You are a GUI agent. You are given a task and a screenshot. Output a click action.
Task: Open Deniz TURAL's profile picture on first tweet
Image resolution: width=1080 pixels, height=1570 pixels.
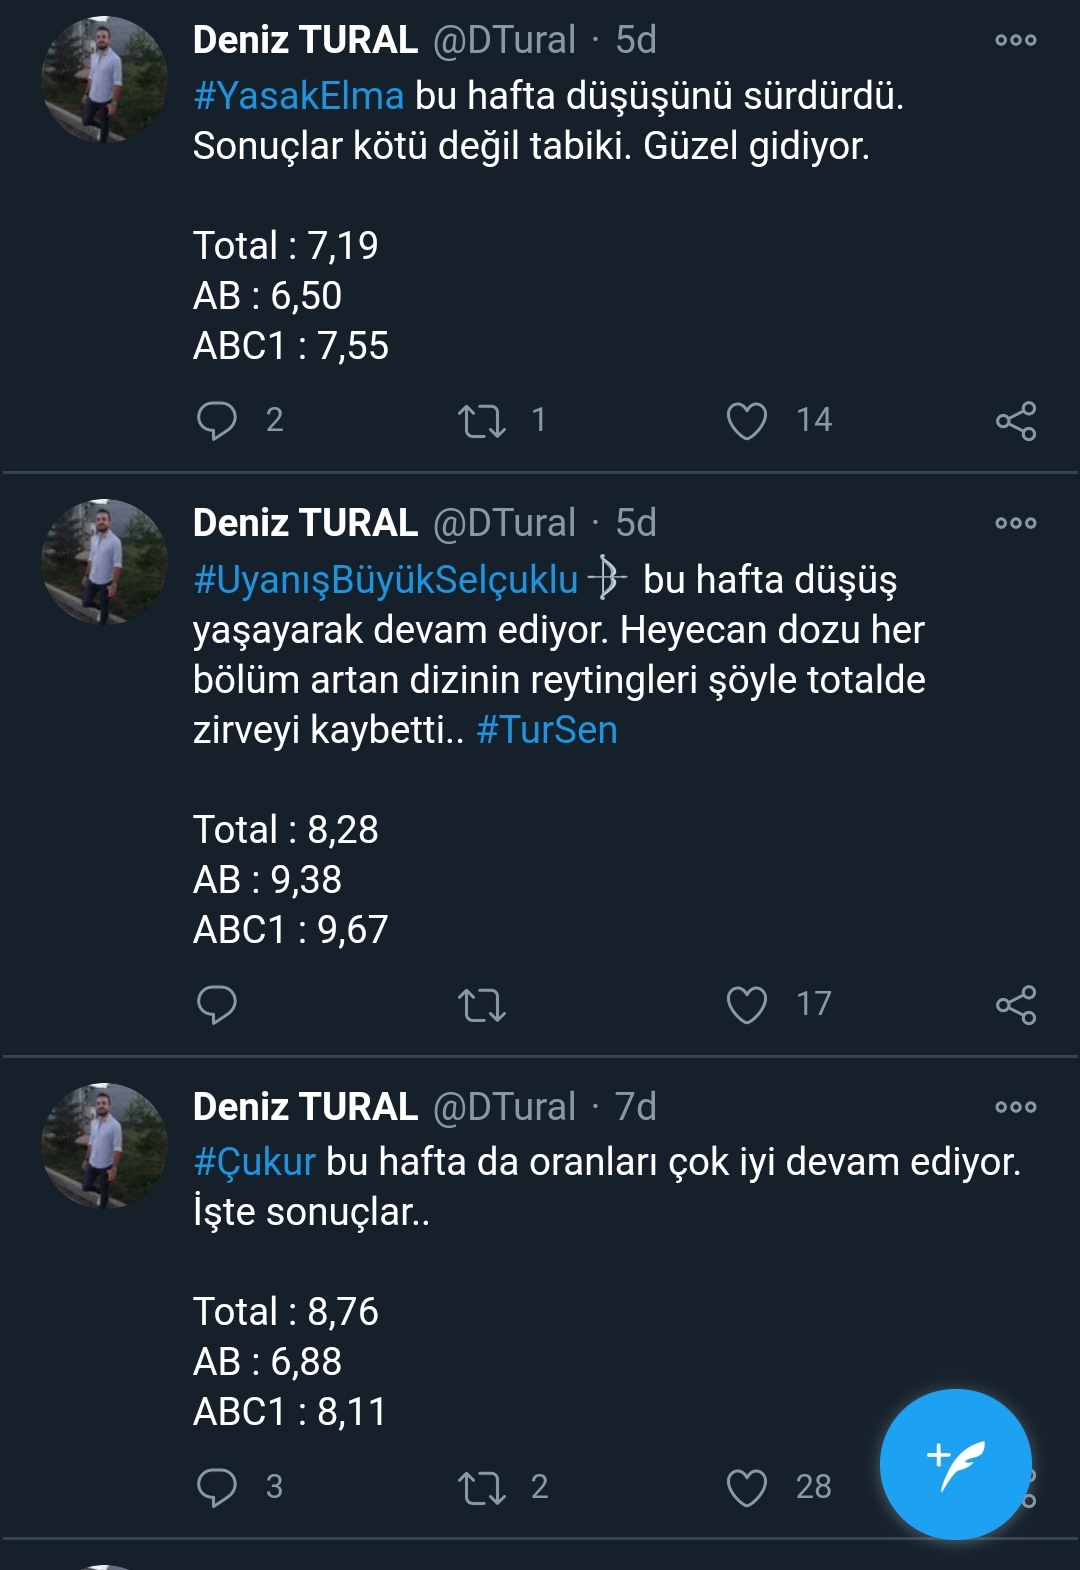(x=104, y=79)
